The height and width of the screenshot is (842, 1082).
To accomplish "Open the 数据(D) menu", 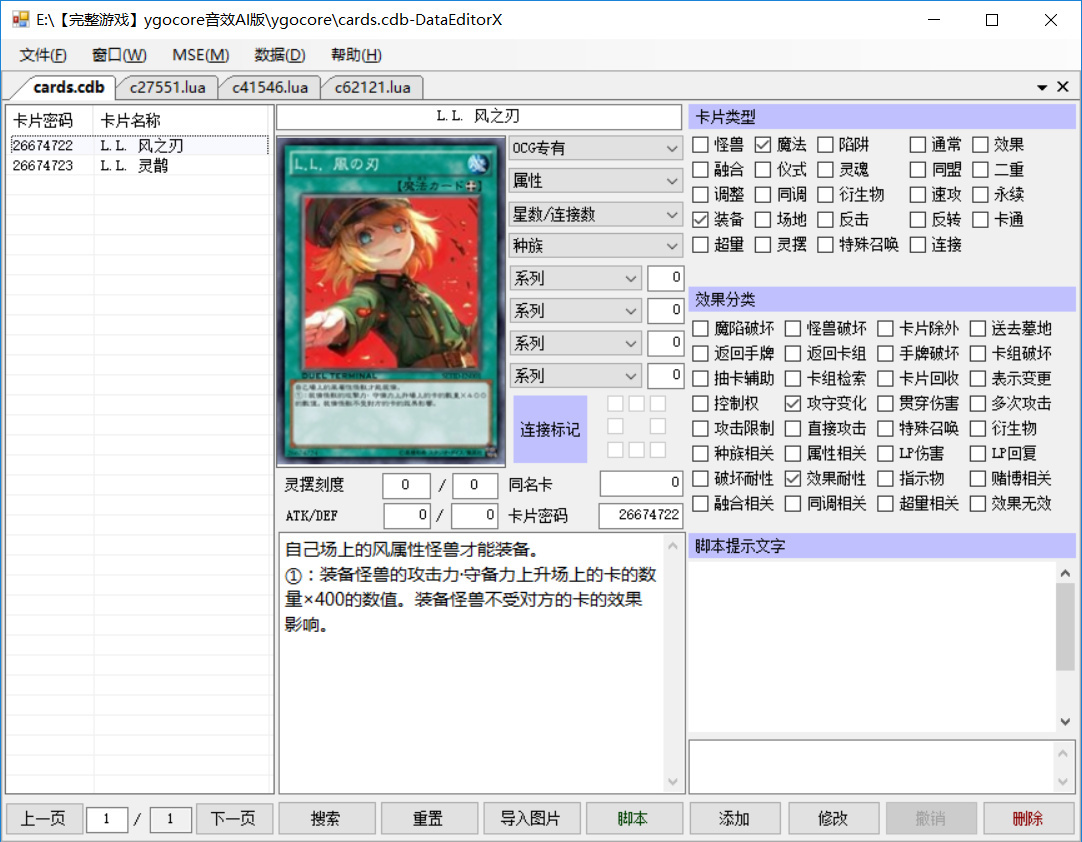I will point(279,55).
